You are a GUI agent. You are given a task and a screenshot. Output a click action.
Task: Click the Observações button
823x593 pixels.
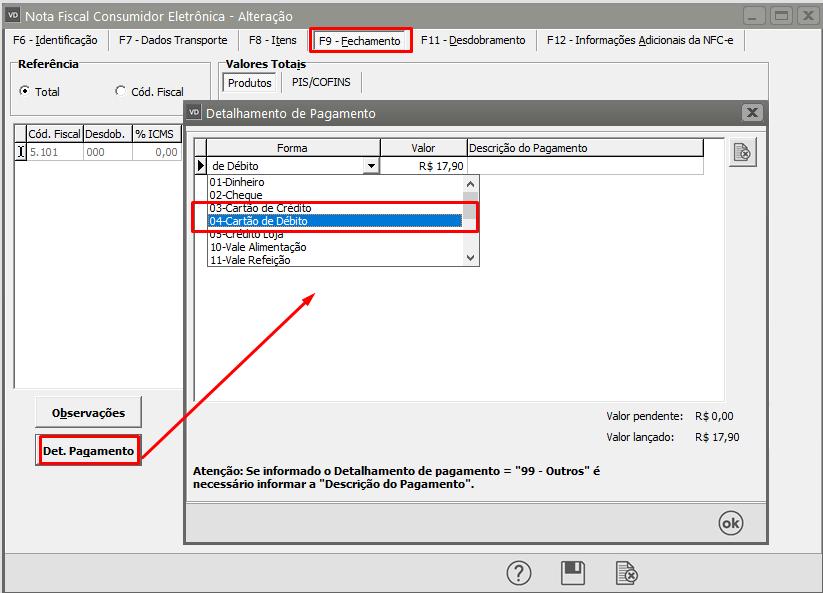click(88, 412)
